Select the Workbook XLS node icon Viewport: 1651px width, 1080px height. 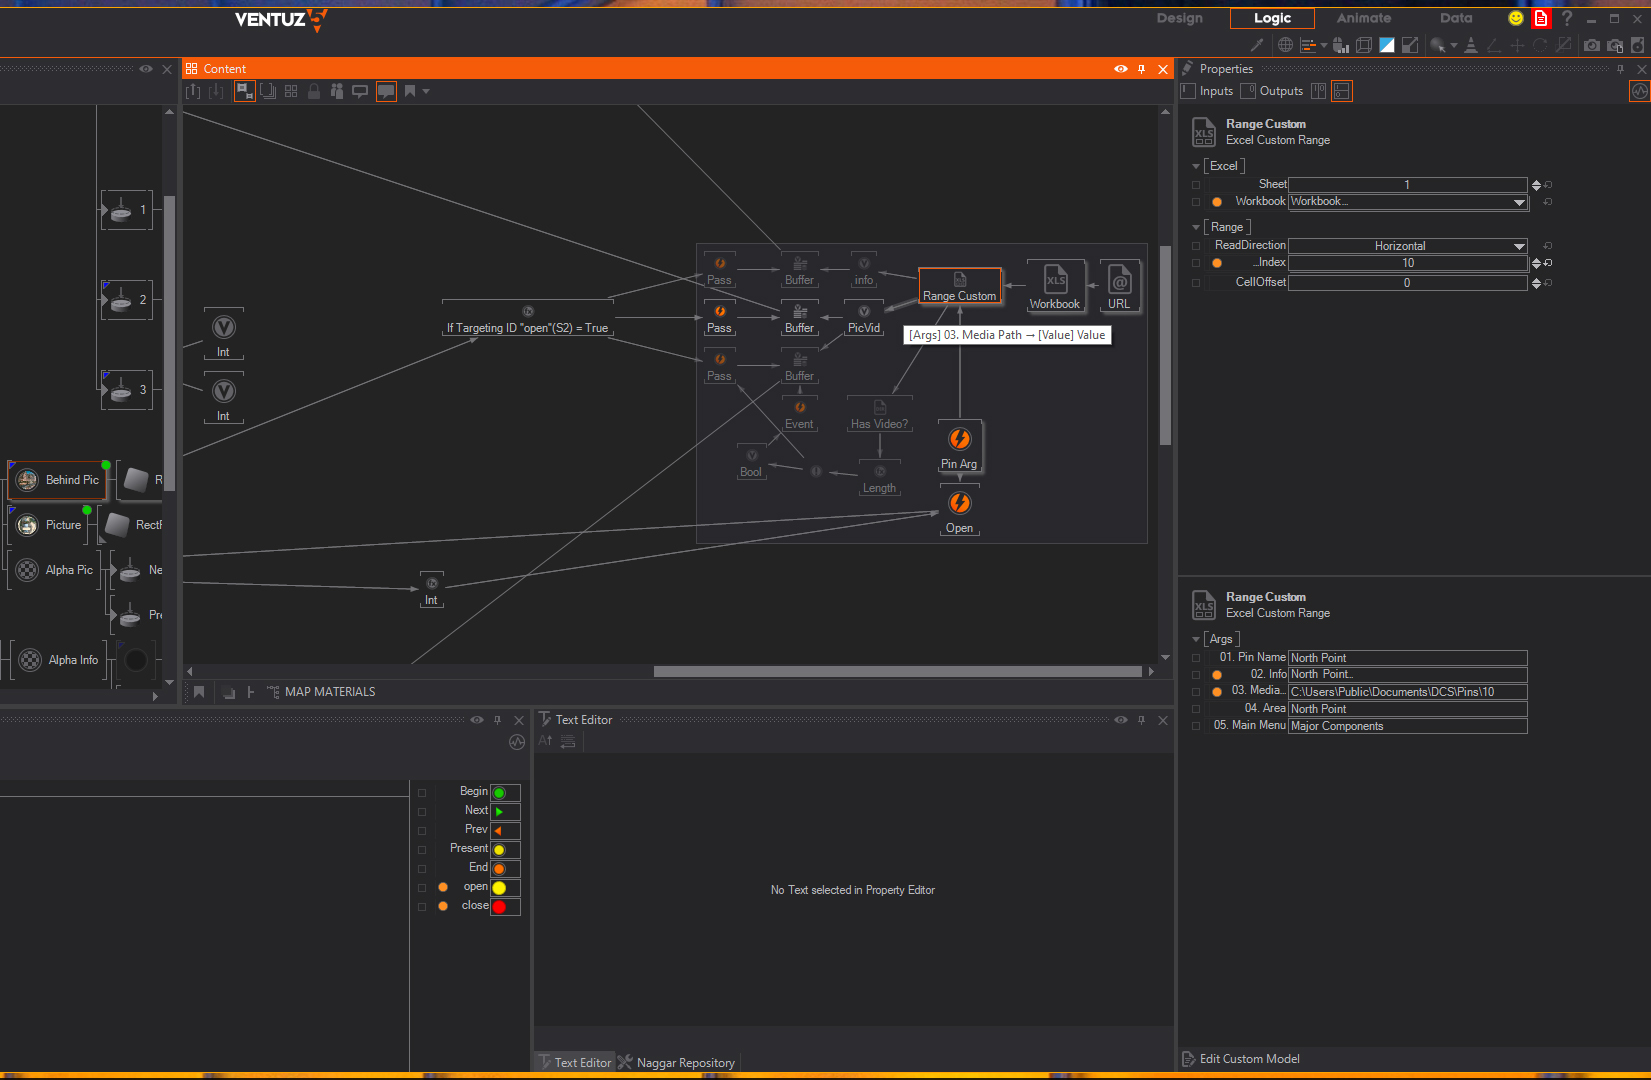(1055, 280)
